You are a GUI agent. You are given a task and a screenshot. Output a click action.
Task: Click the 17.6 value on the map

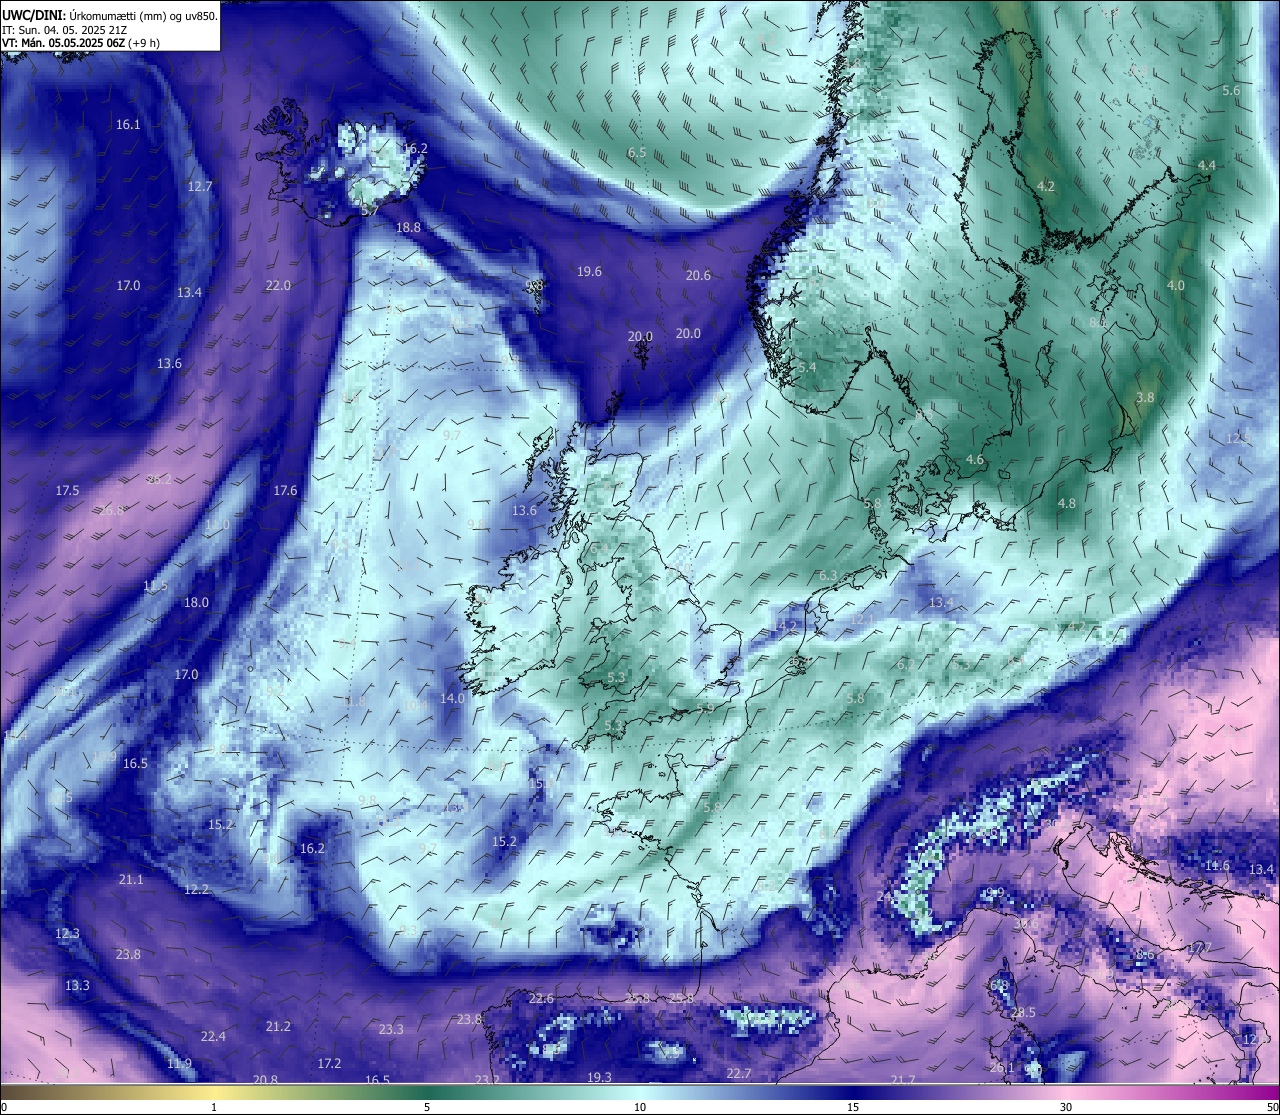coord(285,491)
